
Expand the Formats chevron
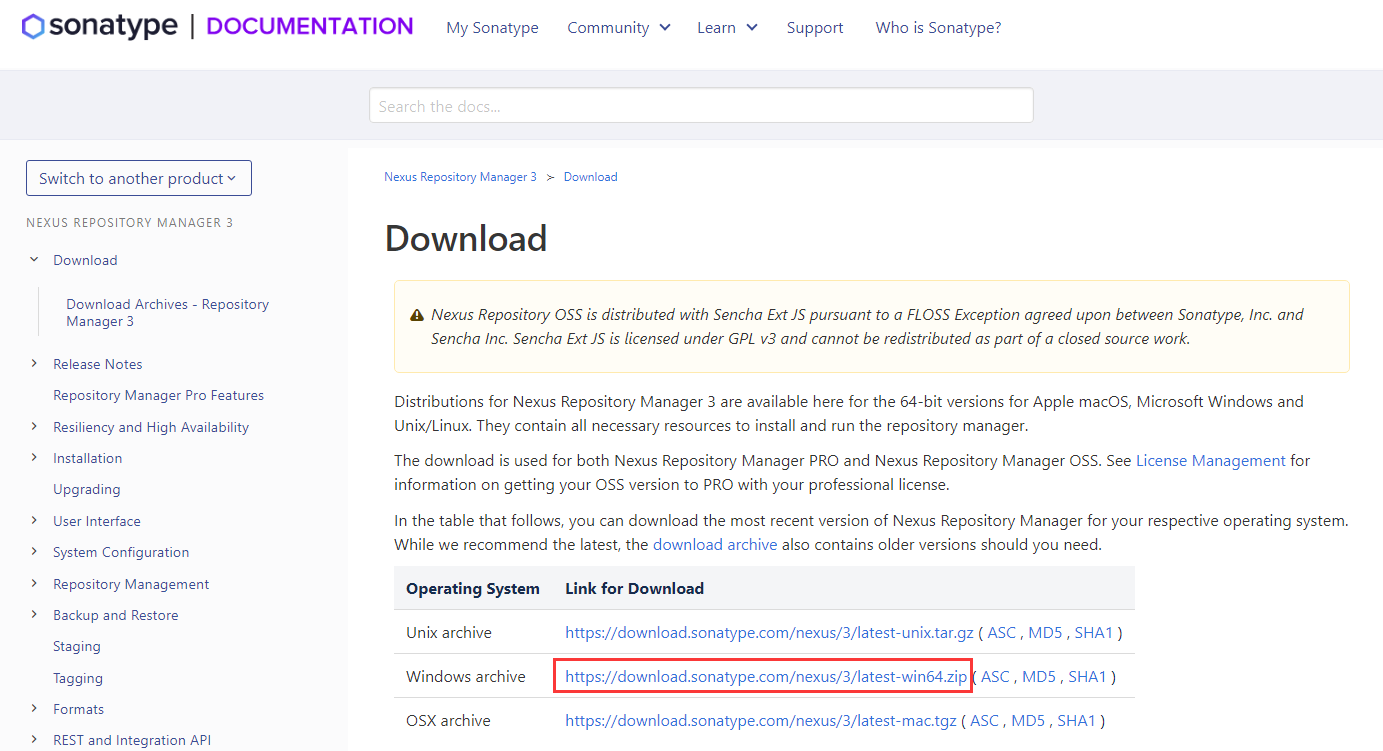(34, 709)
